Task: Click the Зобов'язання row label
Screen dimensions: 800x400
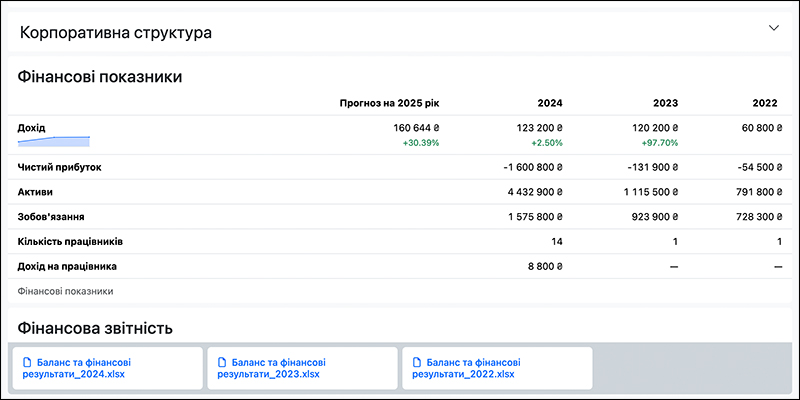Action: click(x=50, y=217)
